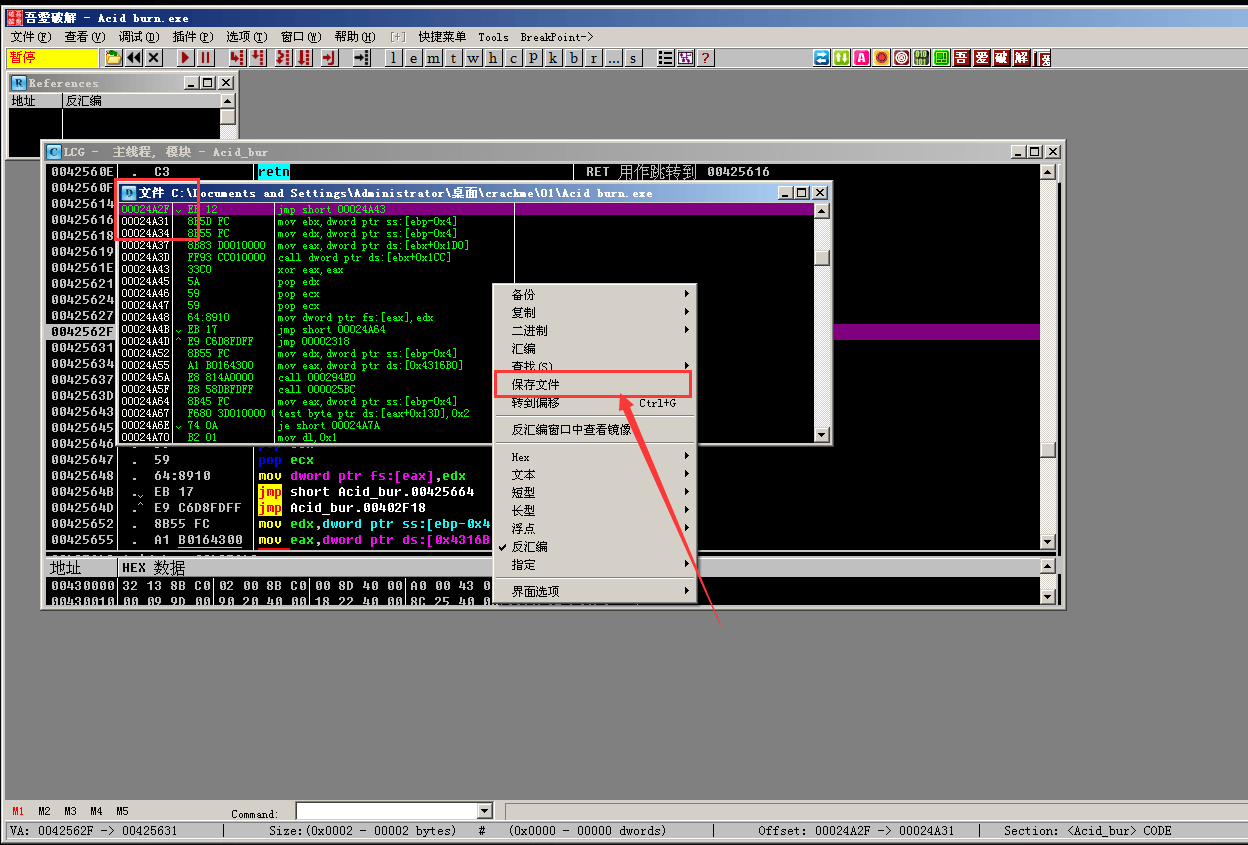Expand the 二进制 submenu
Image resolution: width=1248 pixels, height=845 pixels.
594,330
